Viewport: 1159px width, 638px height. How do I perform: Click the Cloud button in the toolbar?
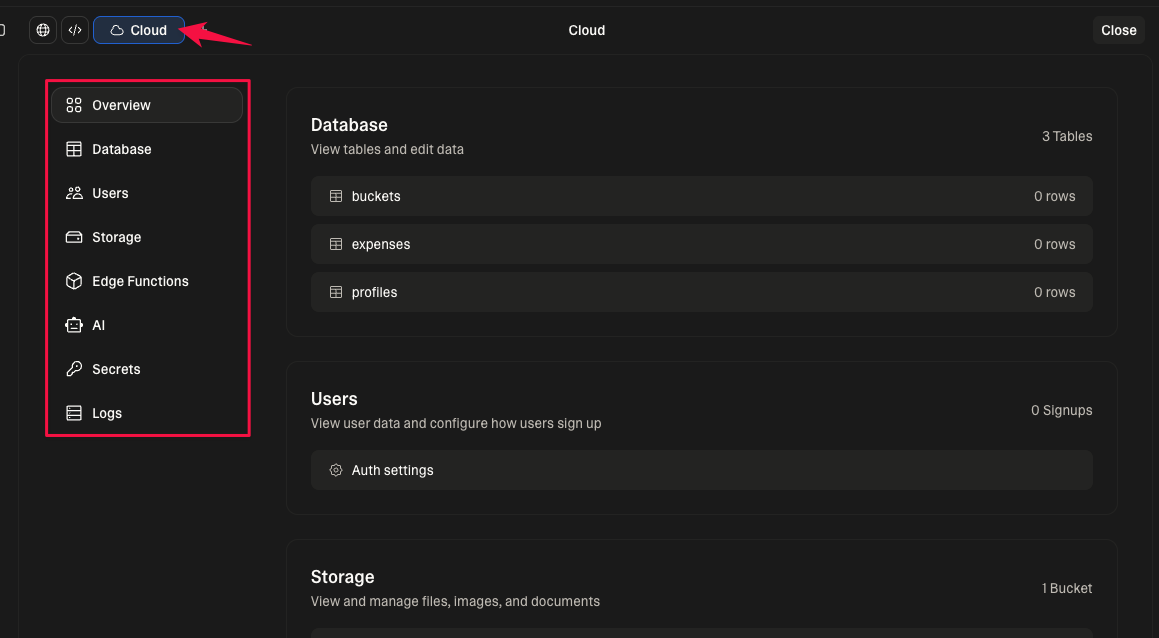pos(138,29)
